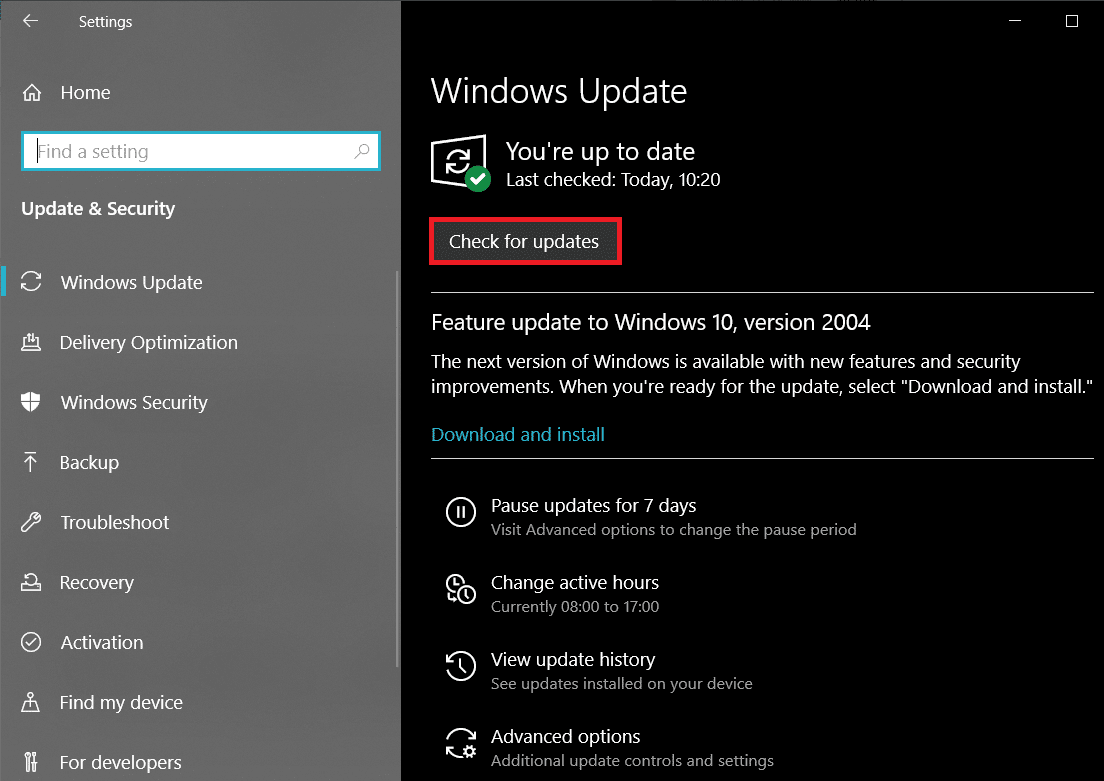Image resolution: width=1104 pixels, height=781 pixels.
Task: Open Troubleshoot via its wrench icon
Action: 31,522
